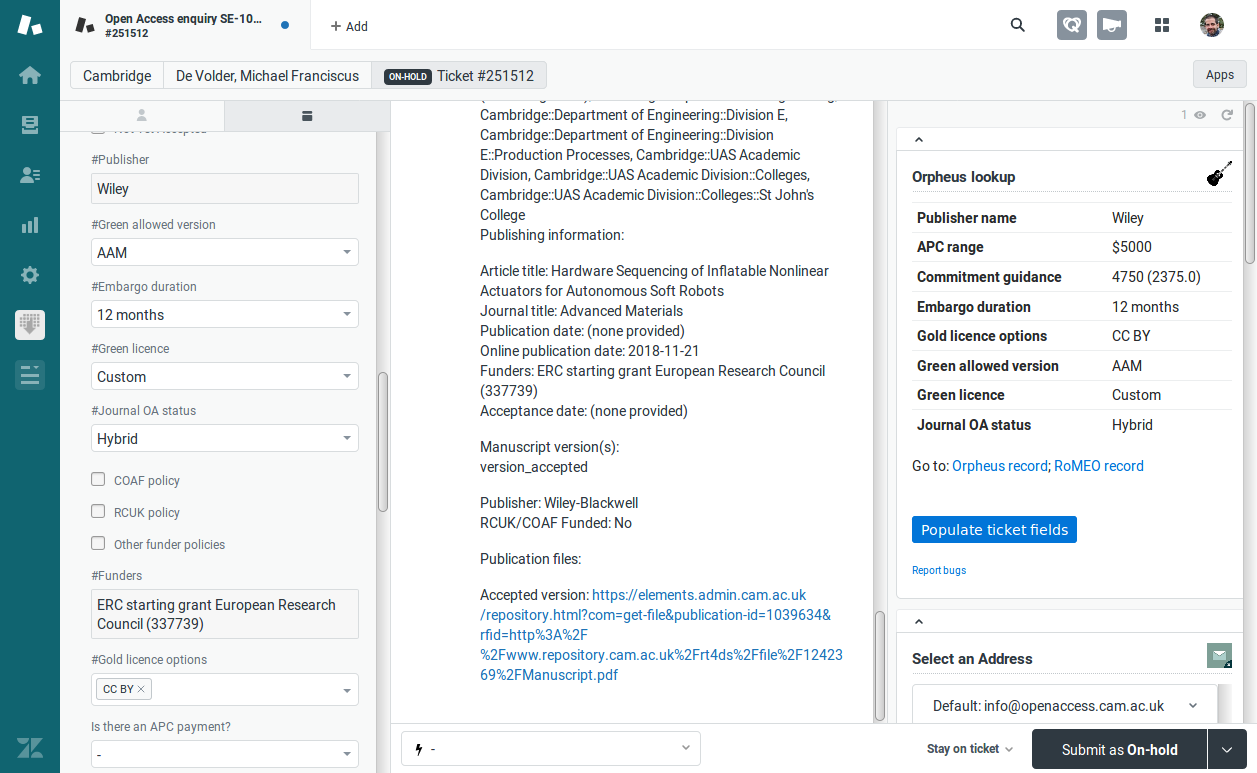Tick the RCUK policy checkbox
Viewport: 1257px width, 773px height.
pos(98,512)
